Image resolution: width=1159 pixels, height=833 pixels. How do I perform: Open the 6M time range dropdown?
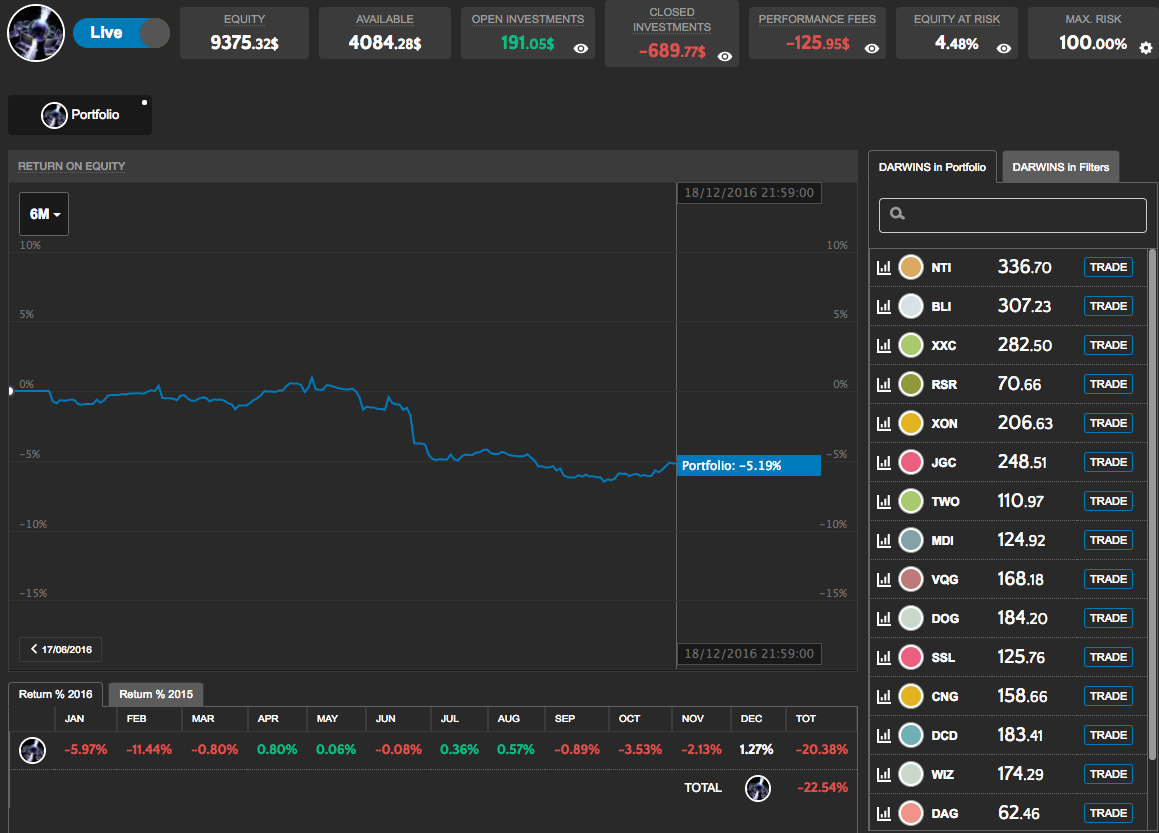click(44, 214)
